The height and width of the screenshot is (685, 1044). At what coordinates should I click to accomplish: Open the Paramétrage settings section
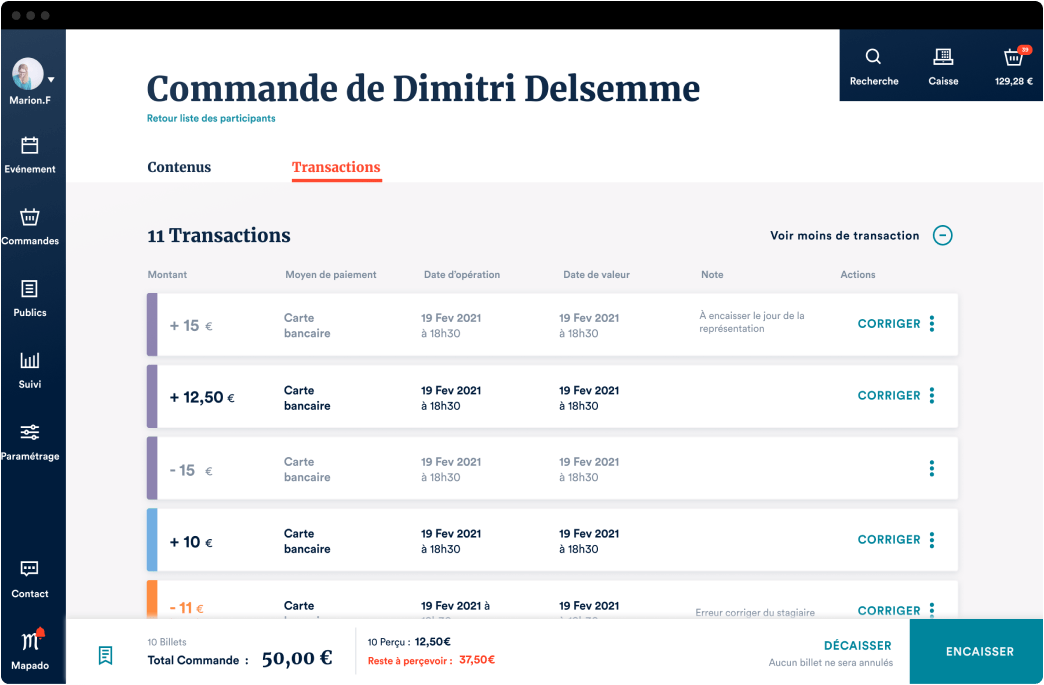click(31, 440)
